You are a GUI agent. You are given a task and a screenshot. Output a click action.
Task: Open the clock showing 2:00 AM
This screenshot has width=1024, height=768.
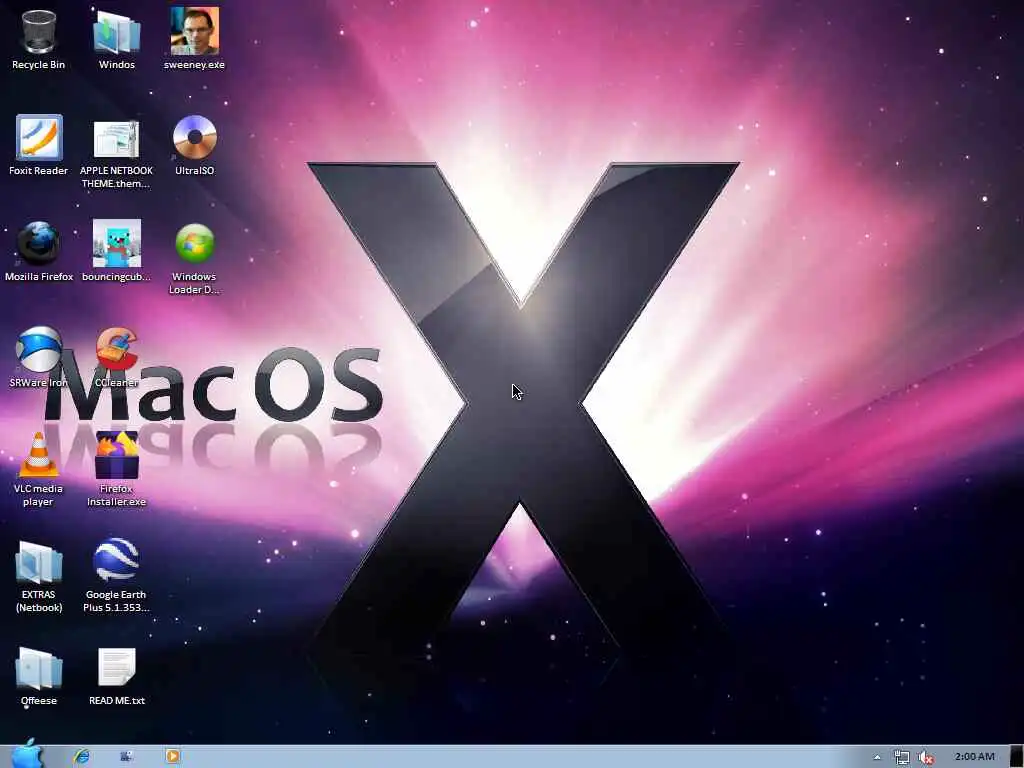click(974, 756)
